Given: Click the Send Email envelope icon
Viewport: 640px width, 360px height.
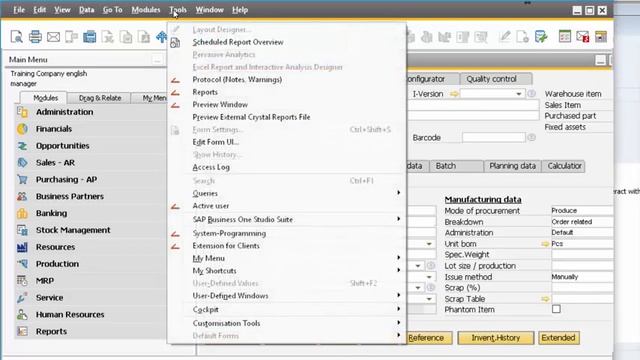Looking at the screenshot, I should point(53,37).
